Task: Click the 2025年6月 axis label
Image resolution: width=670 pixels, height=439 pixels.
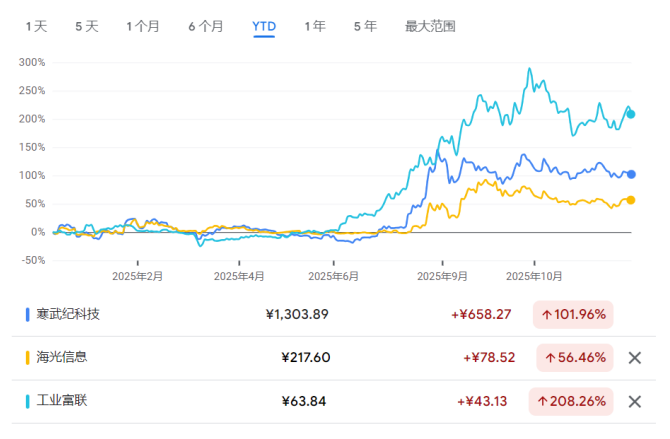Action: tap(334, 277)
